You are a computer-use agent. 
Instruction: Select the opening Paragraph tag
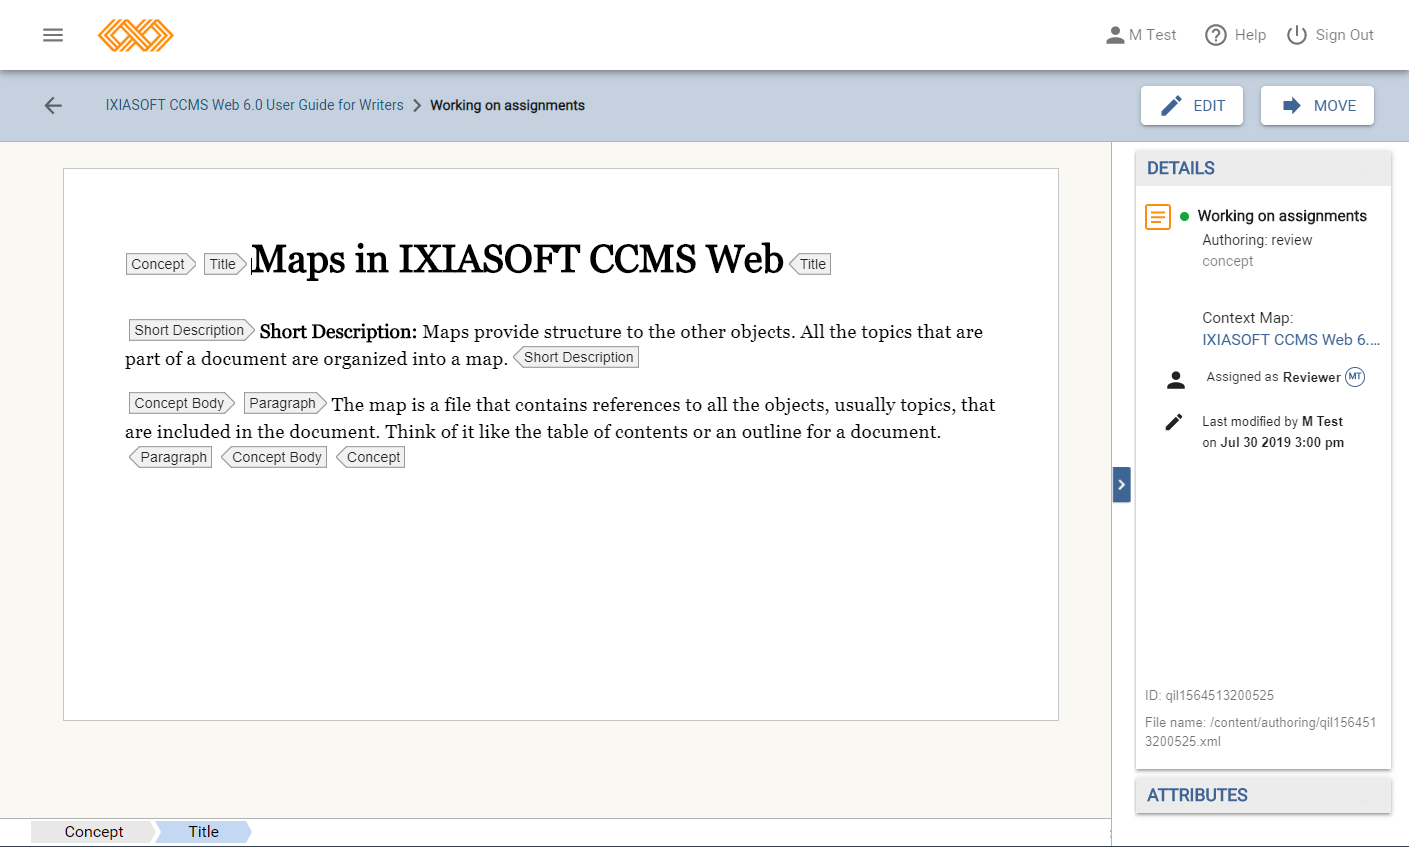point(285,403)
